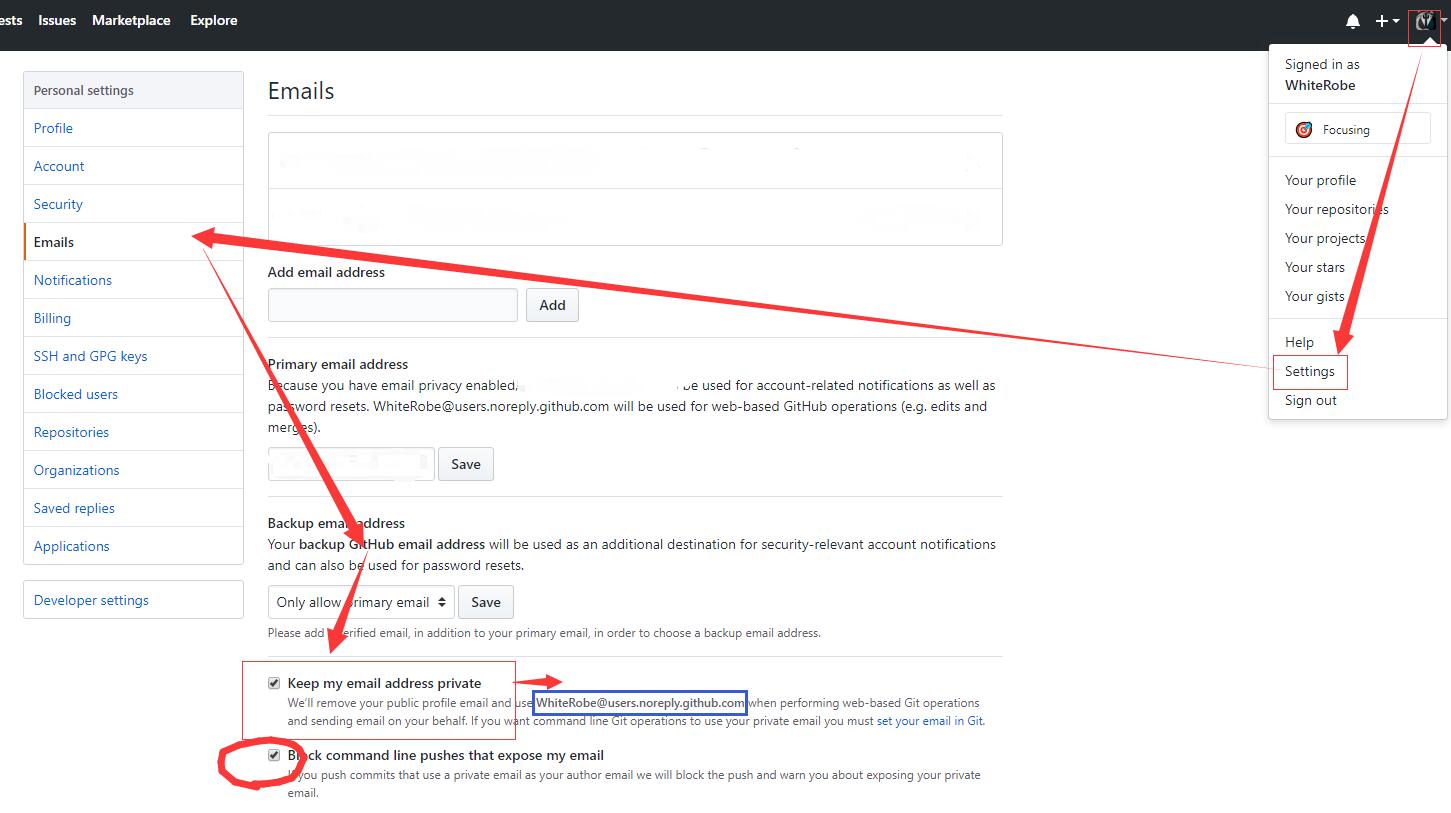Select Emails in settings sidebar
This screenshot has height=813, width=1451.
click(x=133, y=242)
